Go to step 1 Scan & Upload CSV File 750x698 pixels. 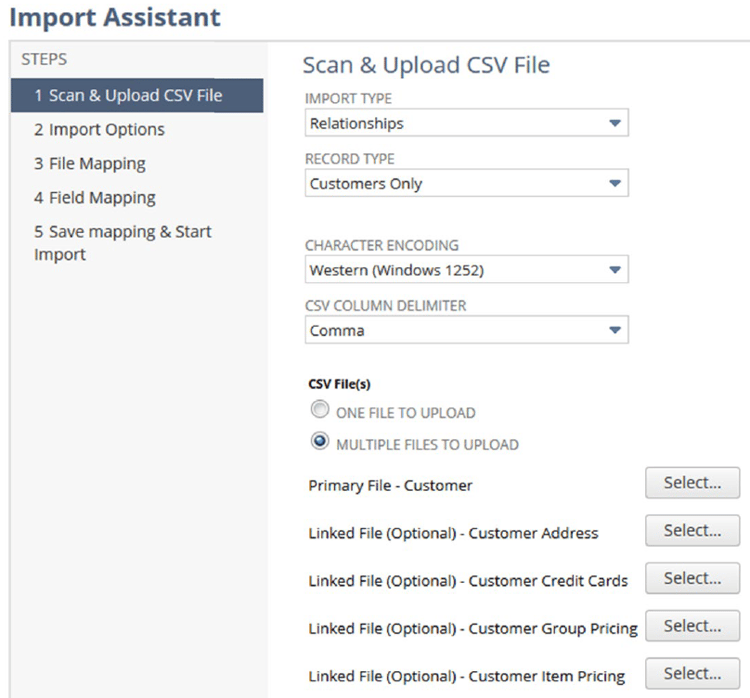click(x=137, y=96)
